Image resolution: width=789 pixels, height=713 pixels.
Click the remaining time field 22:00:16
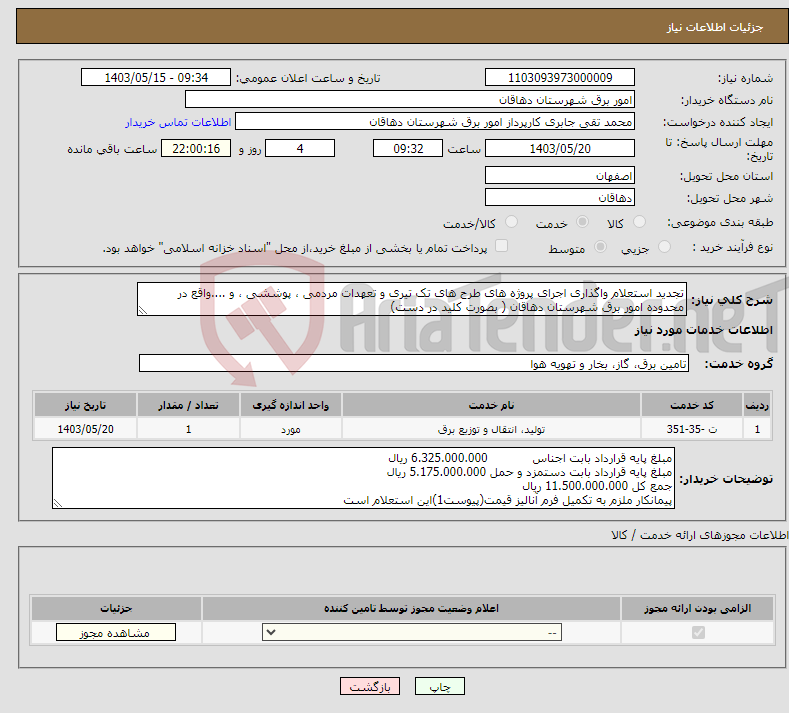(x=196, y=148)
